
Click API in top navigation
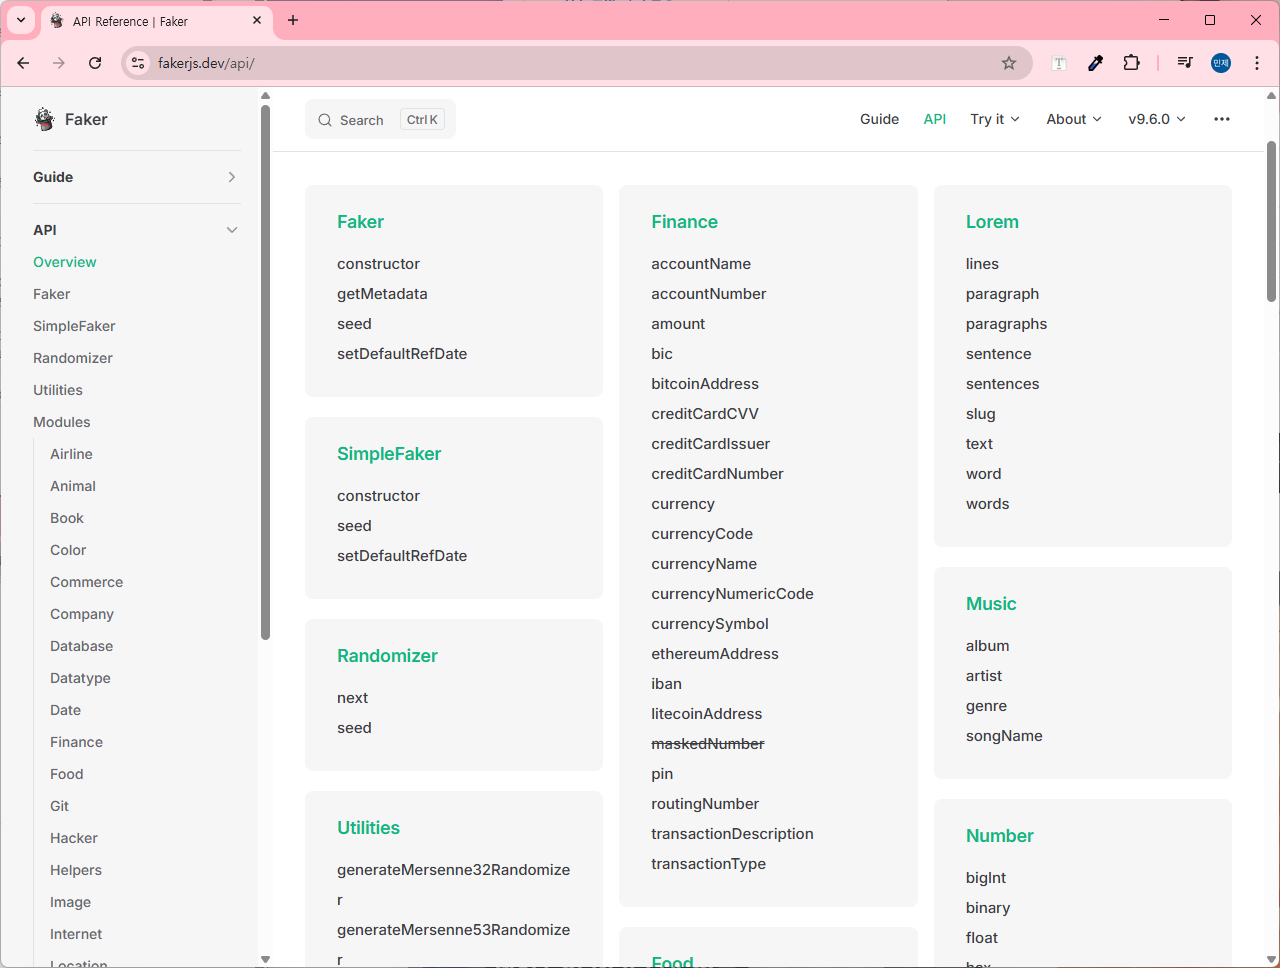pos(935,119)
